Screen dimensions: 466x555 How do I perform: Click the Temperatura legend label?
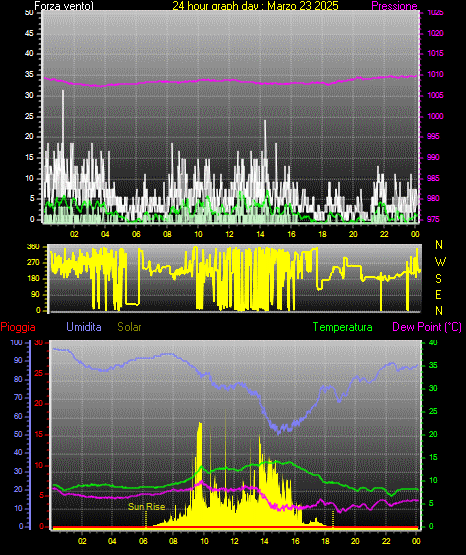click(342, 327)
